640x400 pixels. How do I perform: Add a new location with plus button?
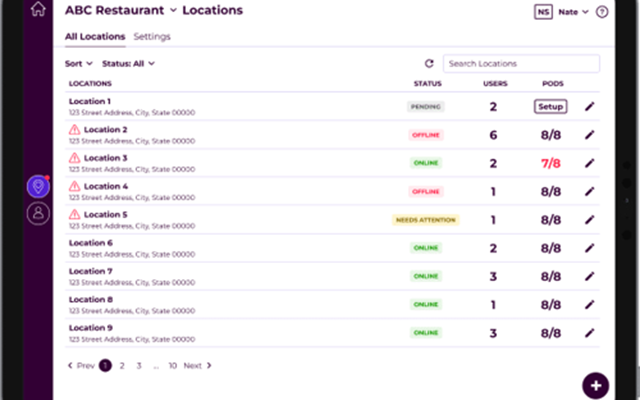click(596, 385)
